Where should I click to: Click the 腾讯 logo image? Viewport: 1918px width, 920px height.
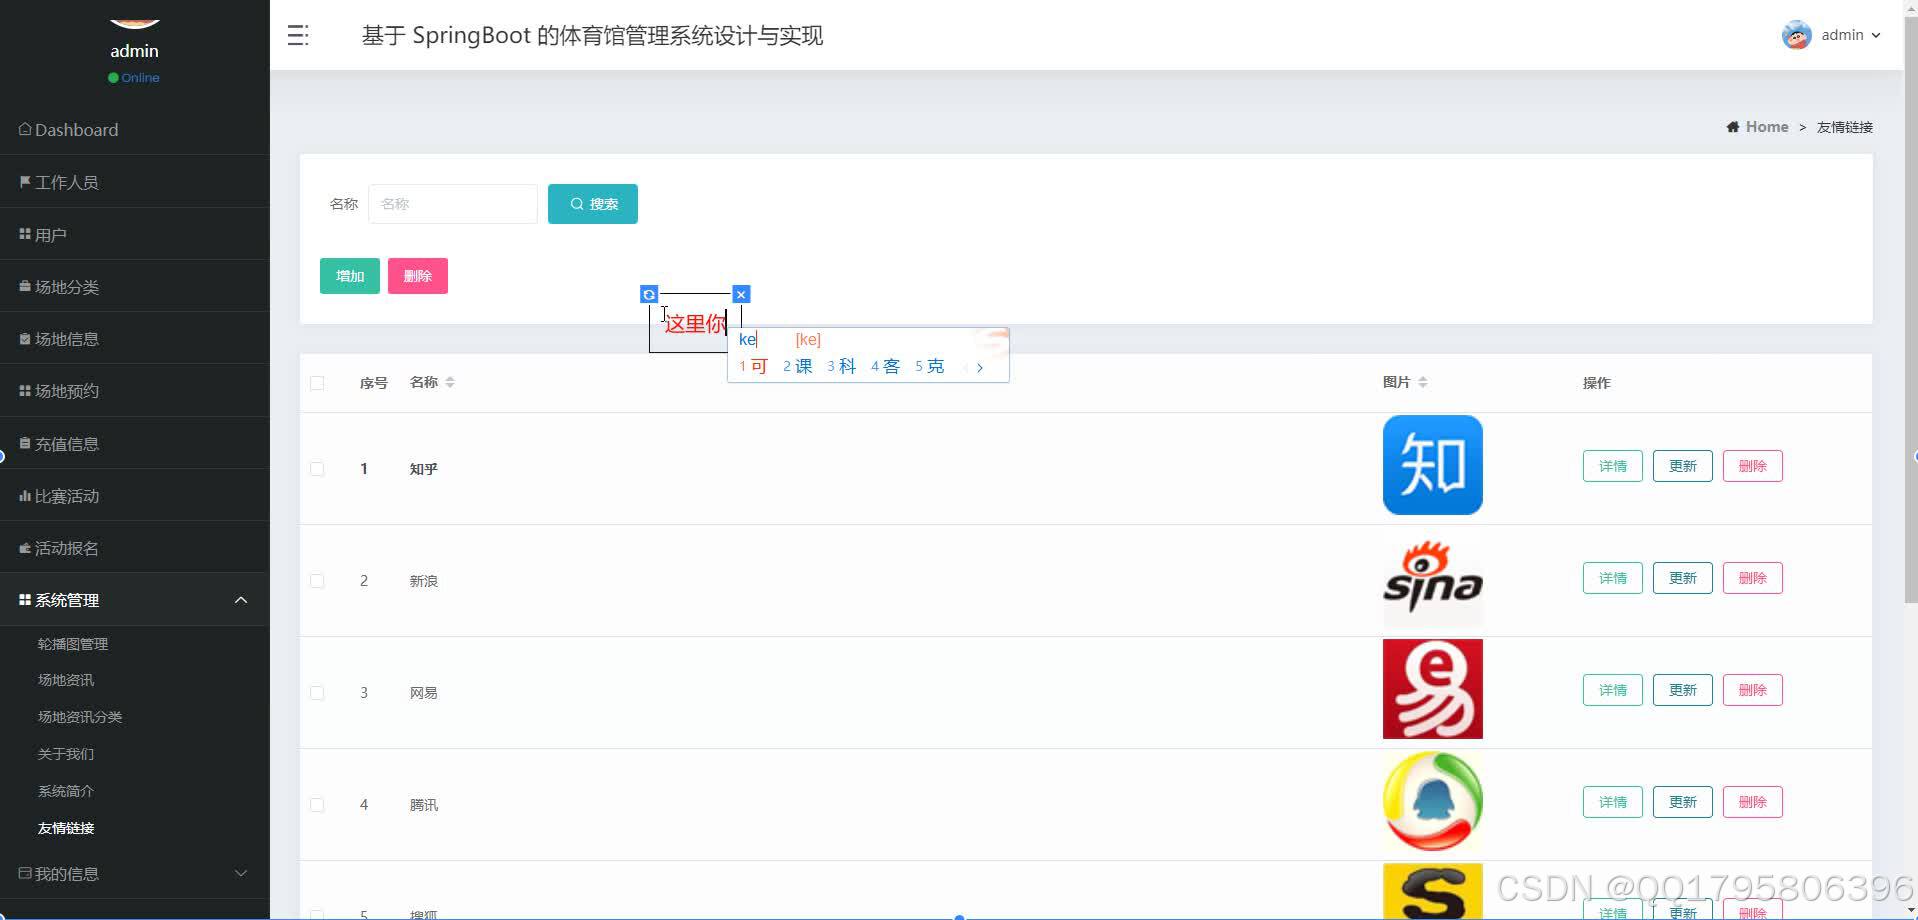(1432, 801)
